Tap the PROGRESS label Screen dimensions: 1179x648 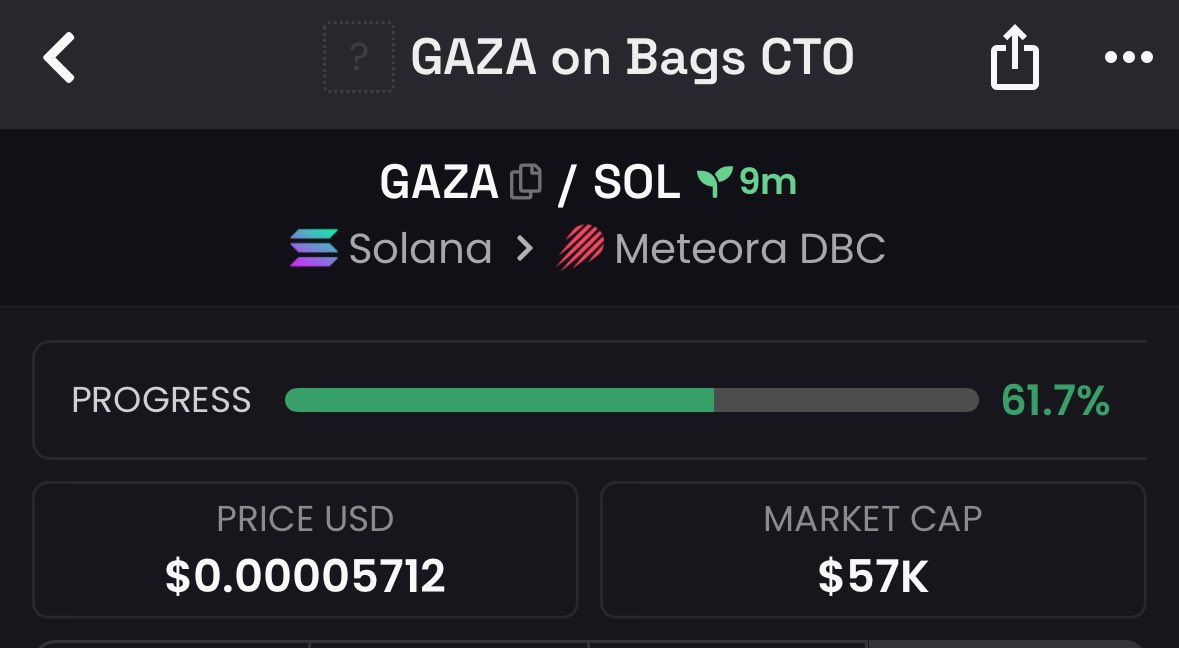click(161, 400)
